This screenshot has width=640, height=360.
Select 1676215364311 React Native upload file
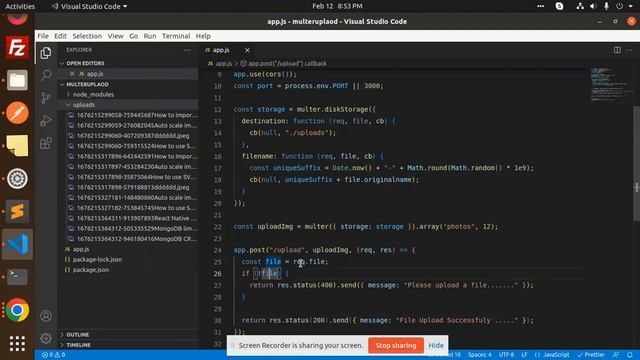133,218
